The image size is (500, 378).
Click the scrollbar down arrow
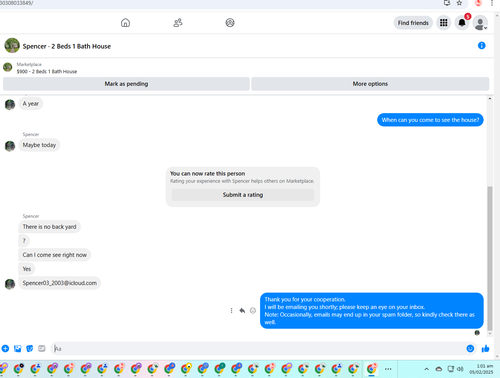click(x=490, y=334)
